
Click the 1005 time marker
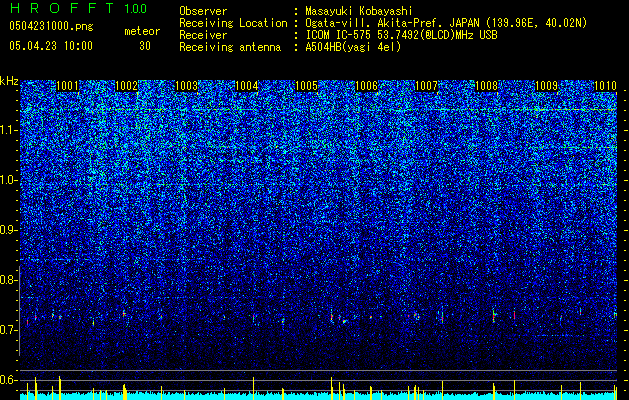tap(306, 86)
